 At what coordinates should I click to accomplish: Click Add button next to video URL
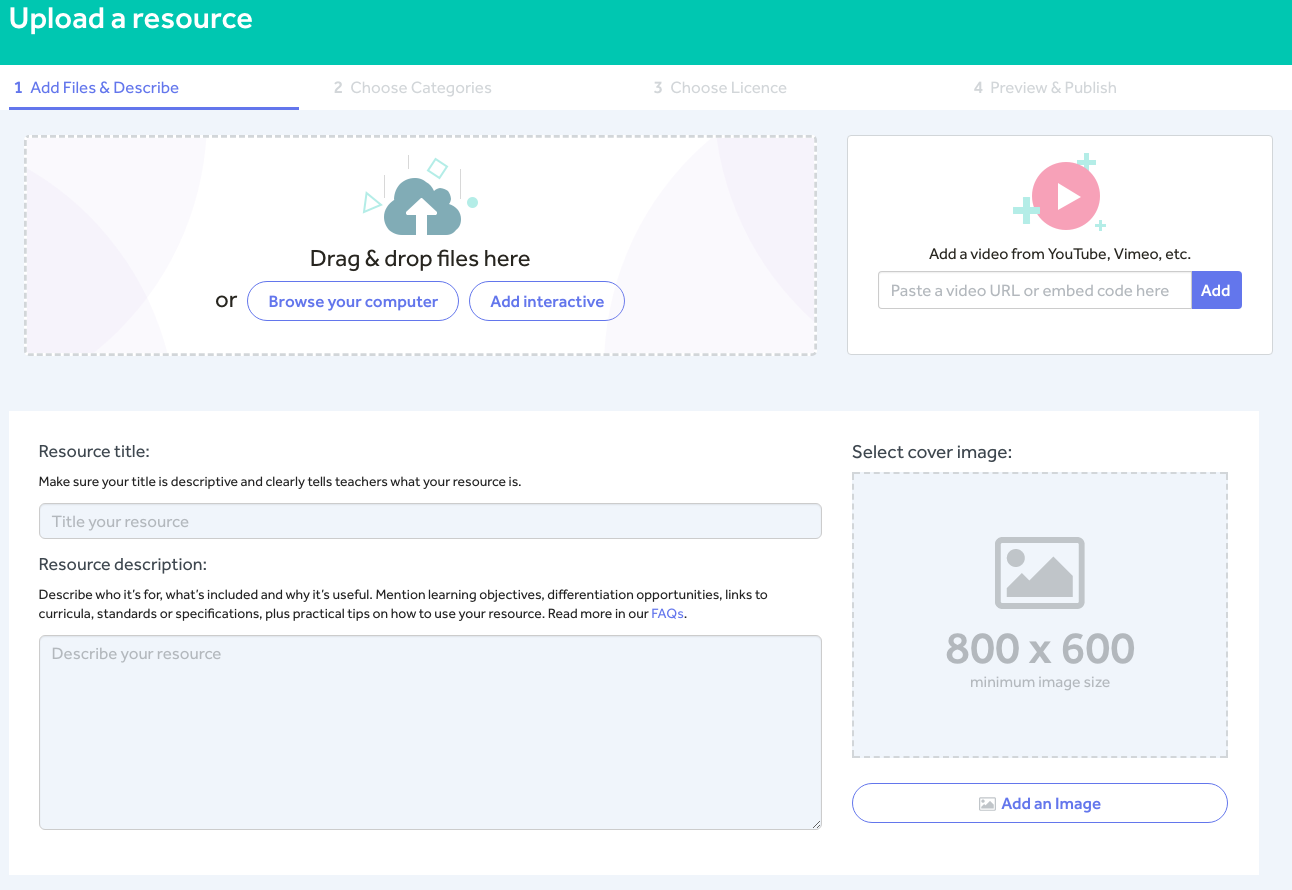tap(1216, 291)
